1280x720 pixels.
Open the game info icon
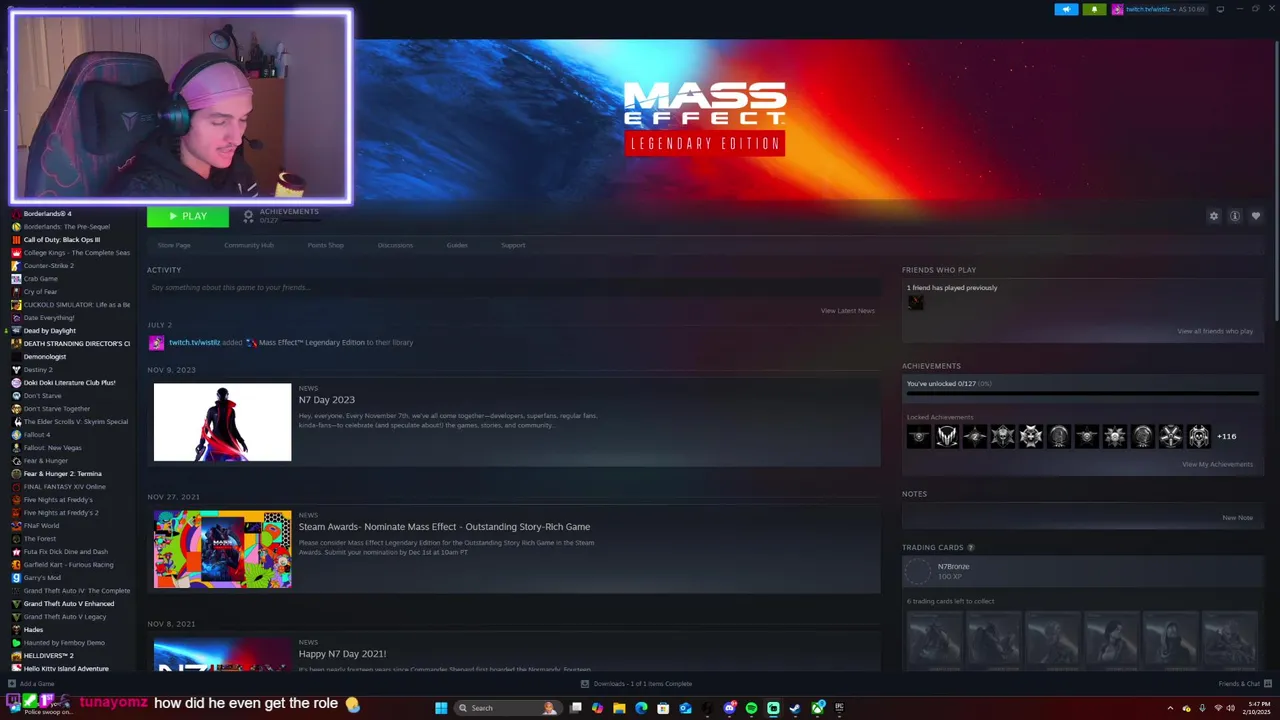point(1235,216)
